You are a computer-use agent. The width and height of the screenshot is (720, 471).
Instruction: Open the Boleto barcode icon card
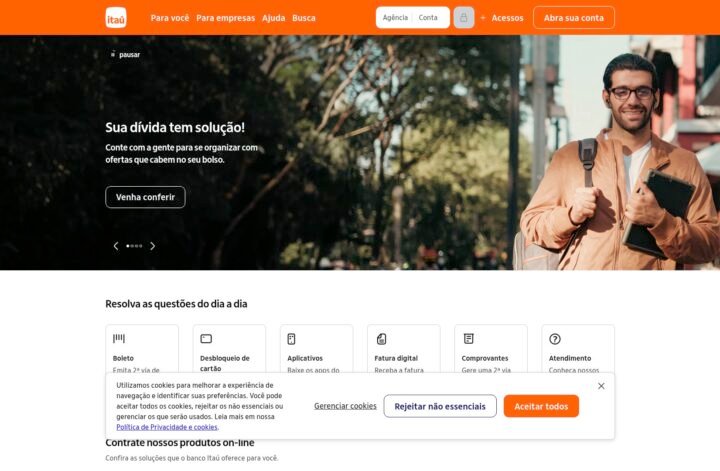[118, 338]
